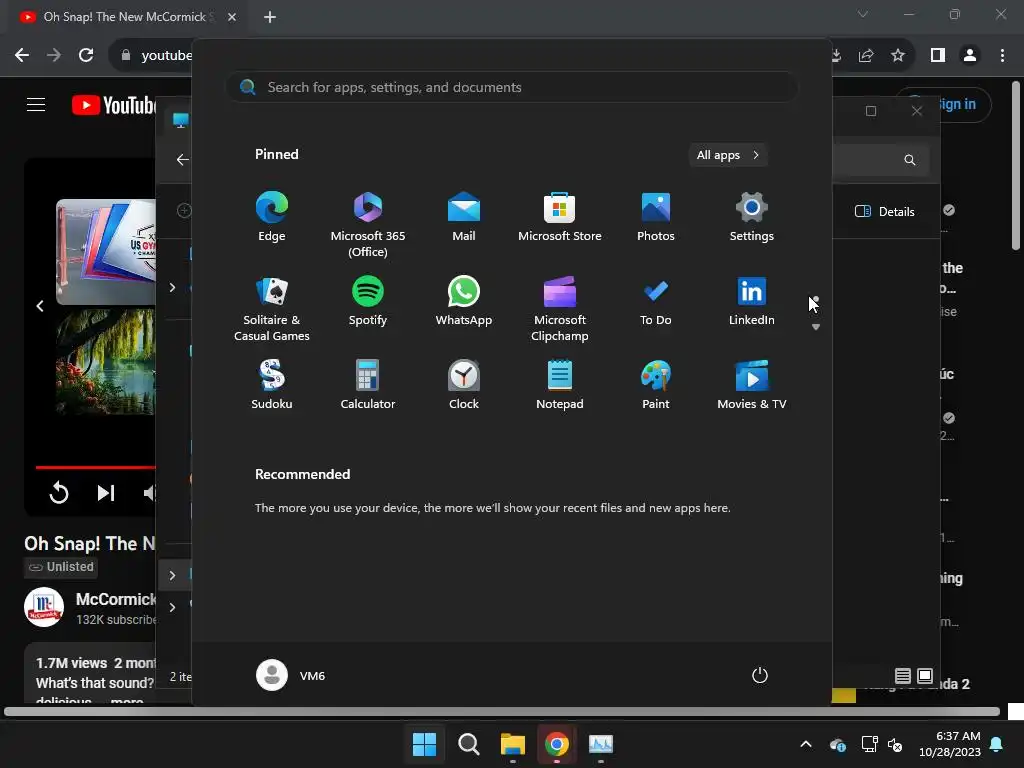Viewport: 1024px width, 768px height.
Task: Open taskbar Search
Action: 468,744
